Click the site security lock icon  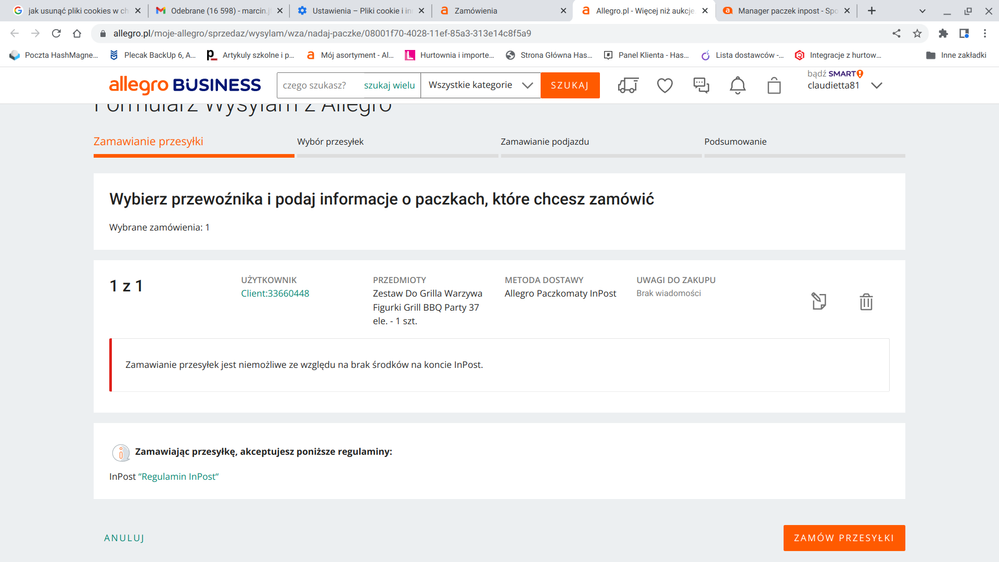103,33
